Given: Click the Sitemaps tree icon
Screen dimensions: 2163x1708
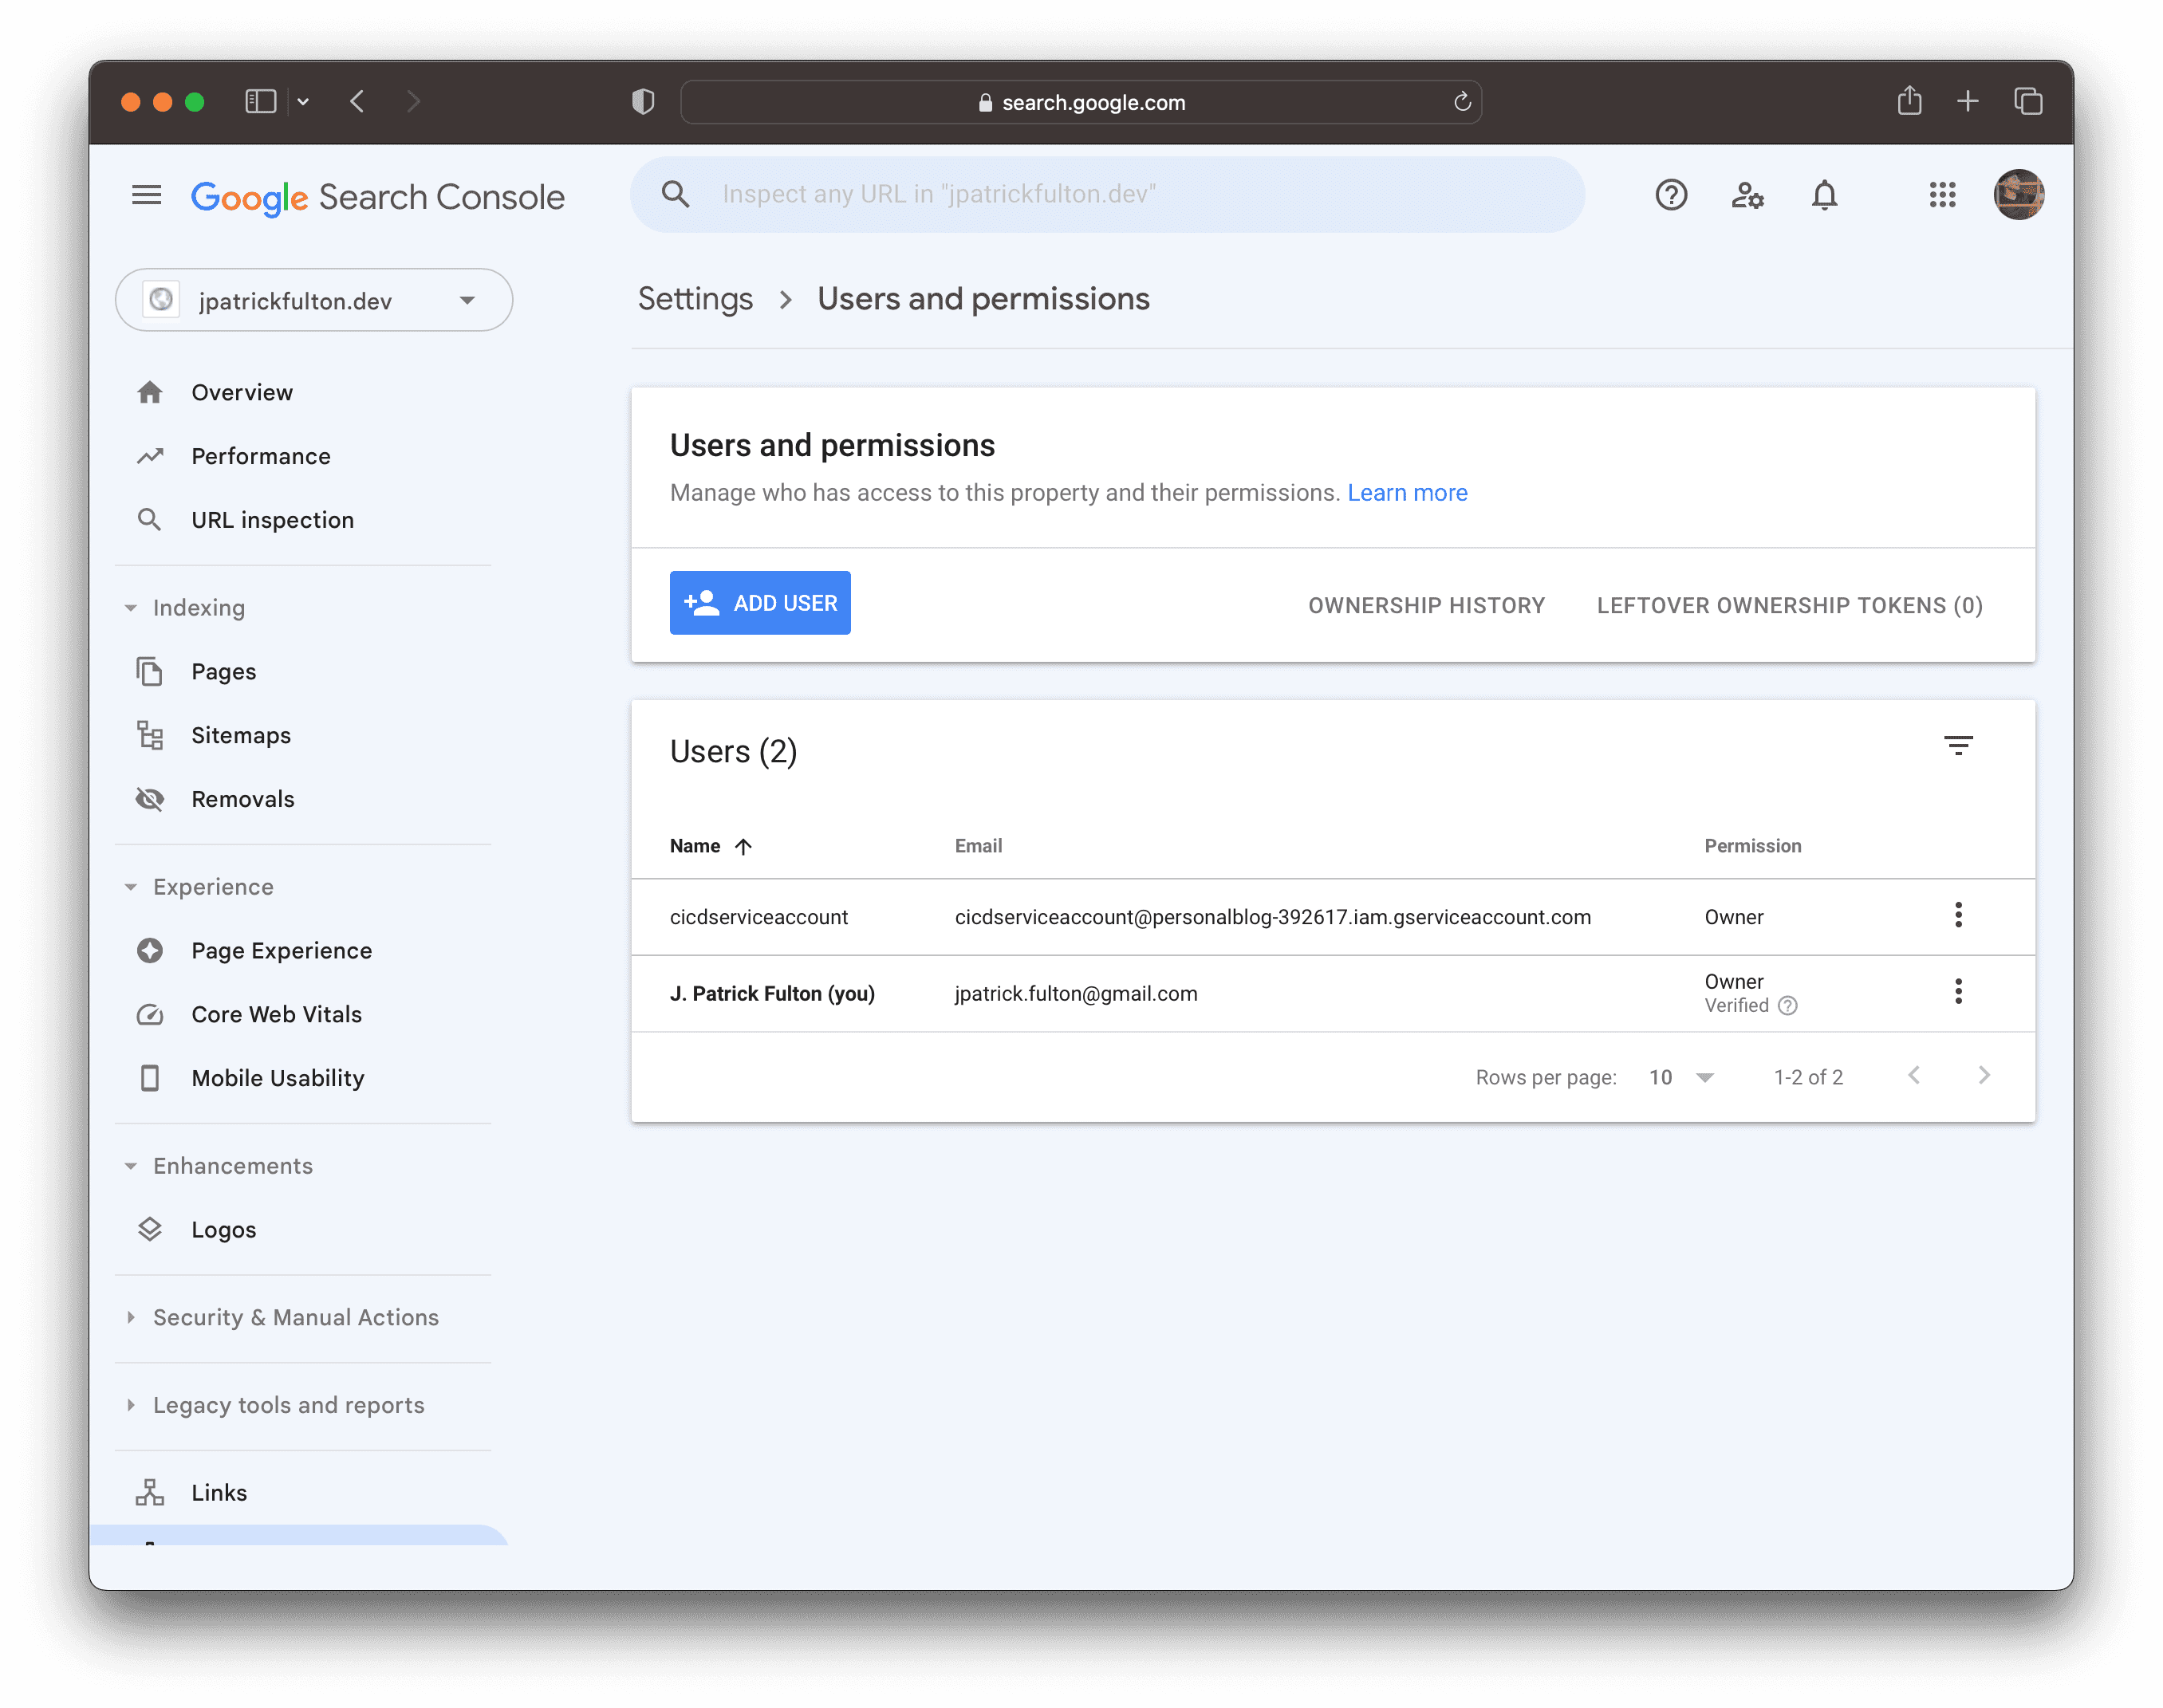Looking at the screenshot, I should pos(150,735).
